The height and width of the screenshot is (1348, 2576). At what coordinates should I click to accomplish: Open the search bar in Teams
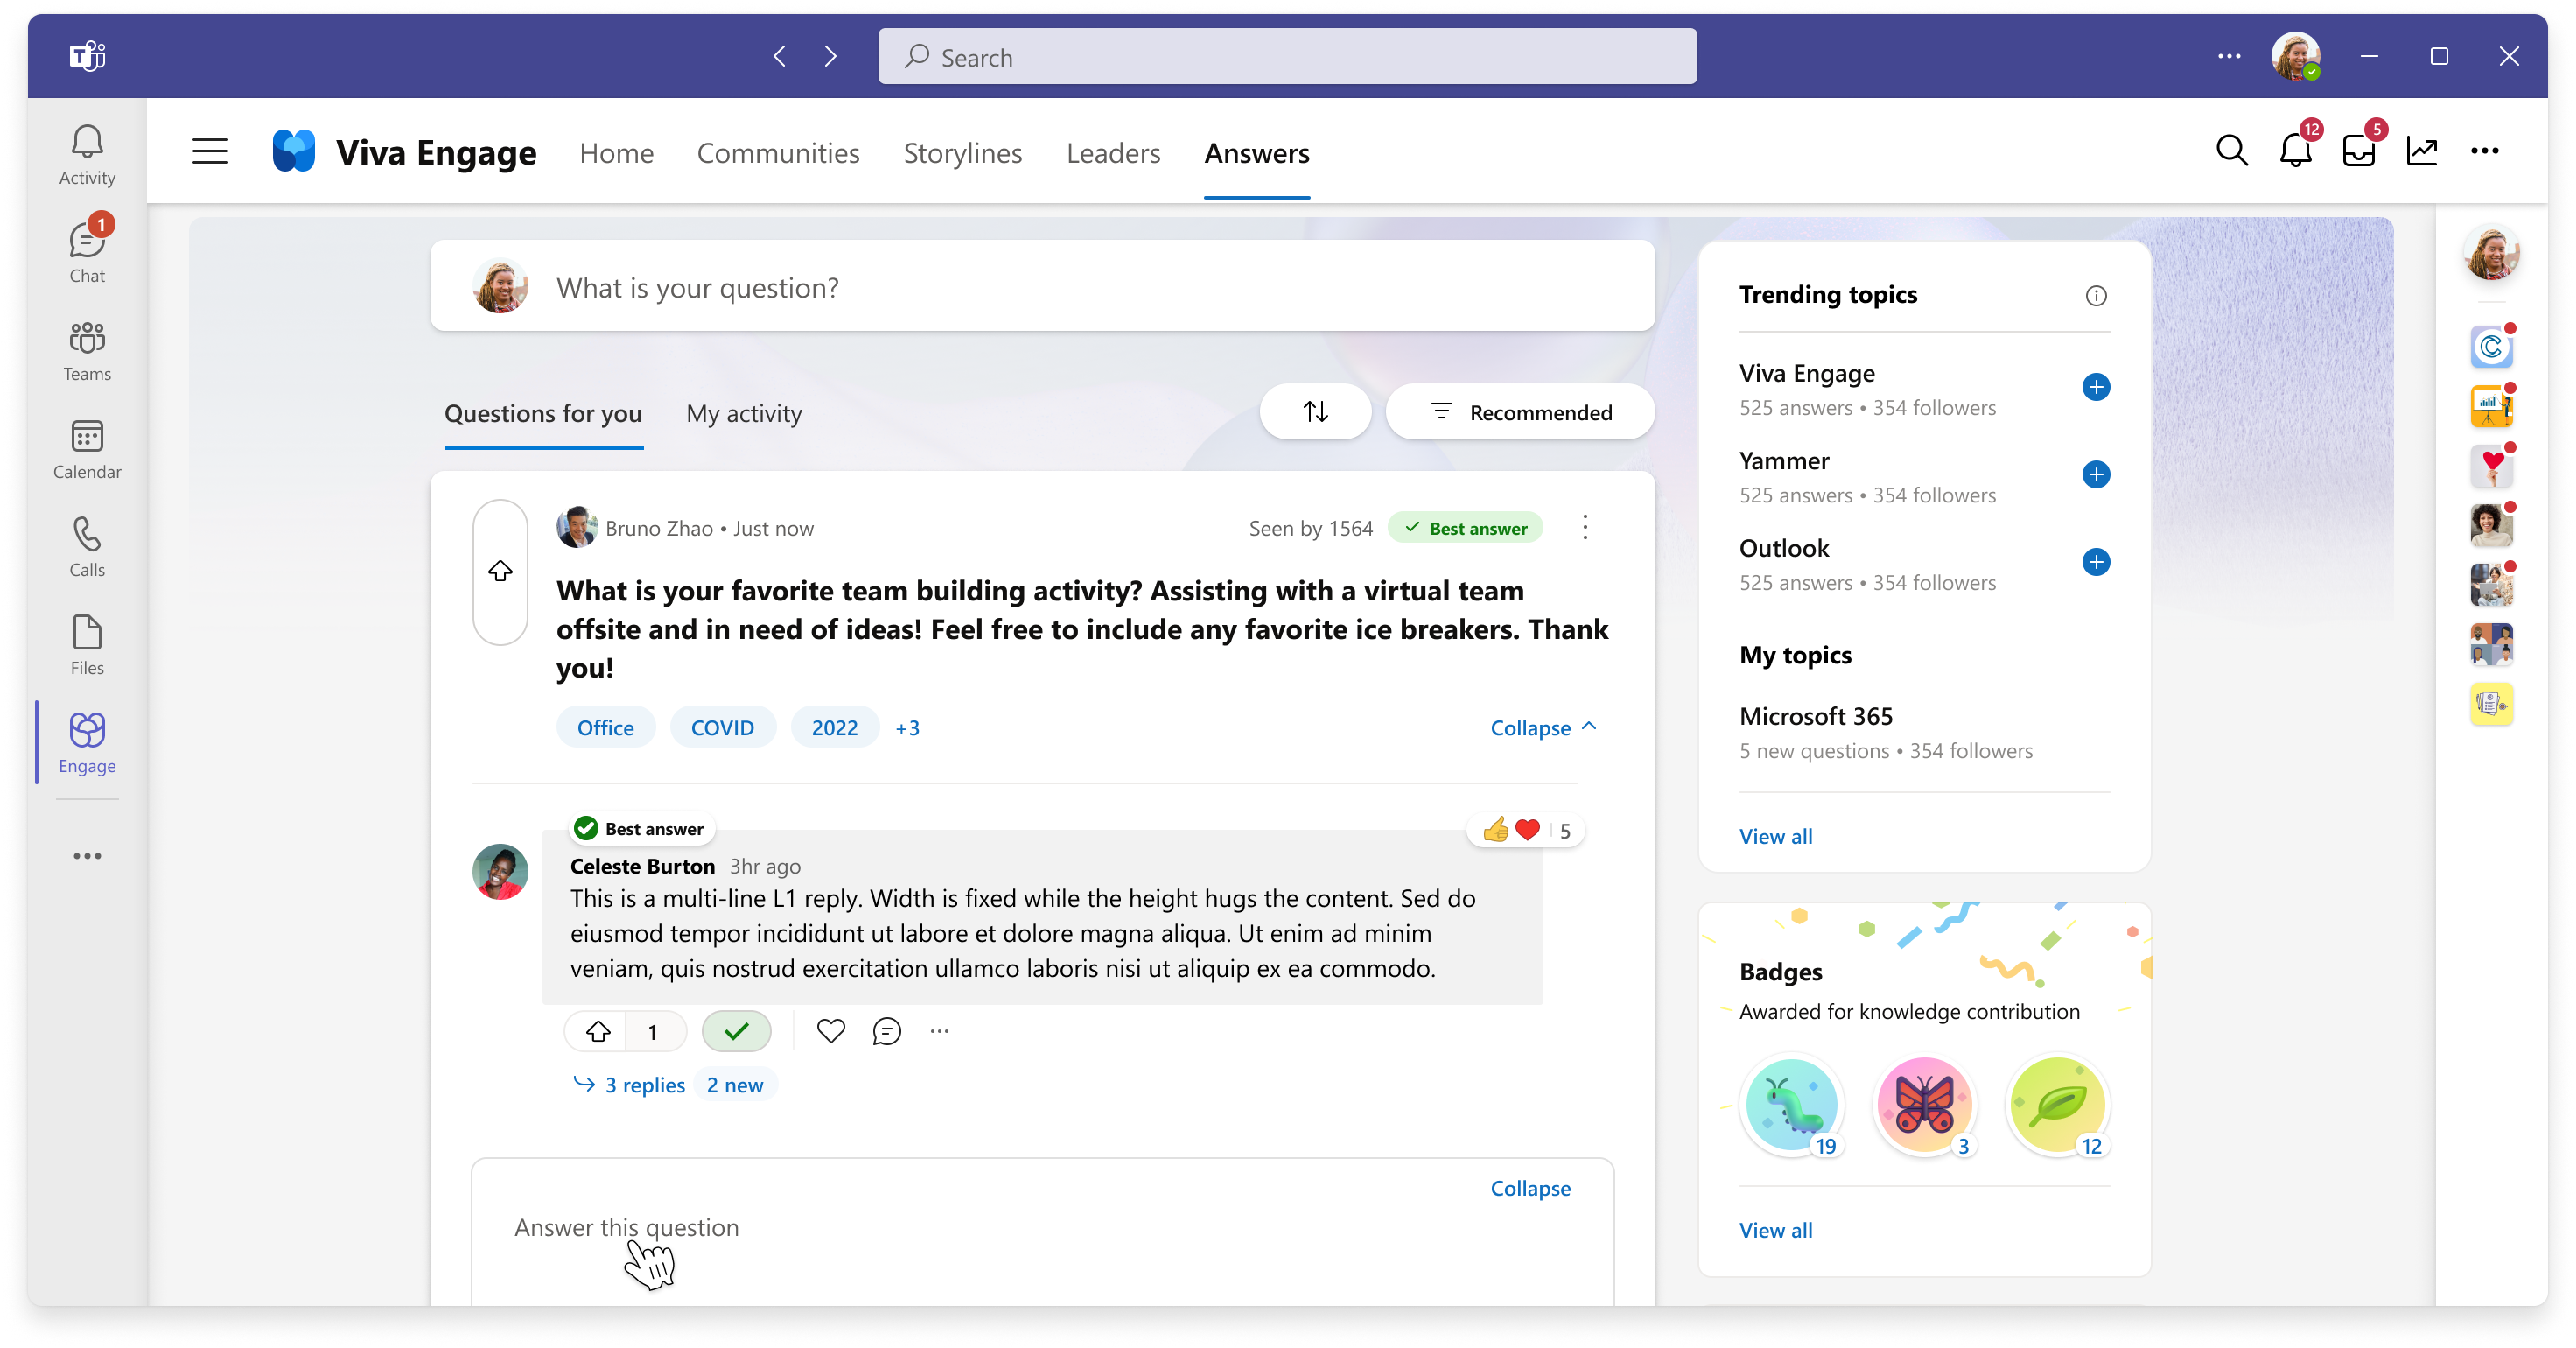pos(1286,56)
